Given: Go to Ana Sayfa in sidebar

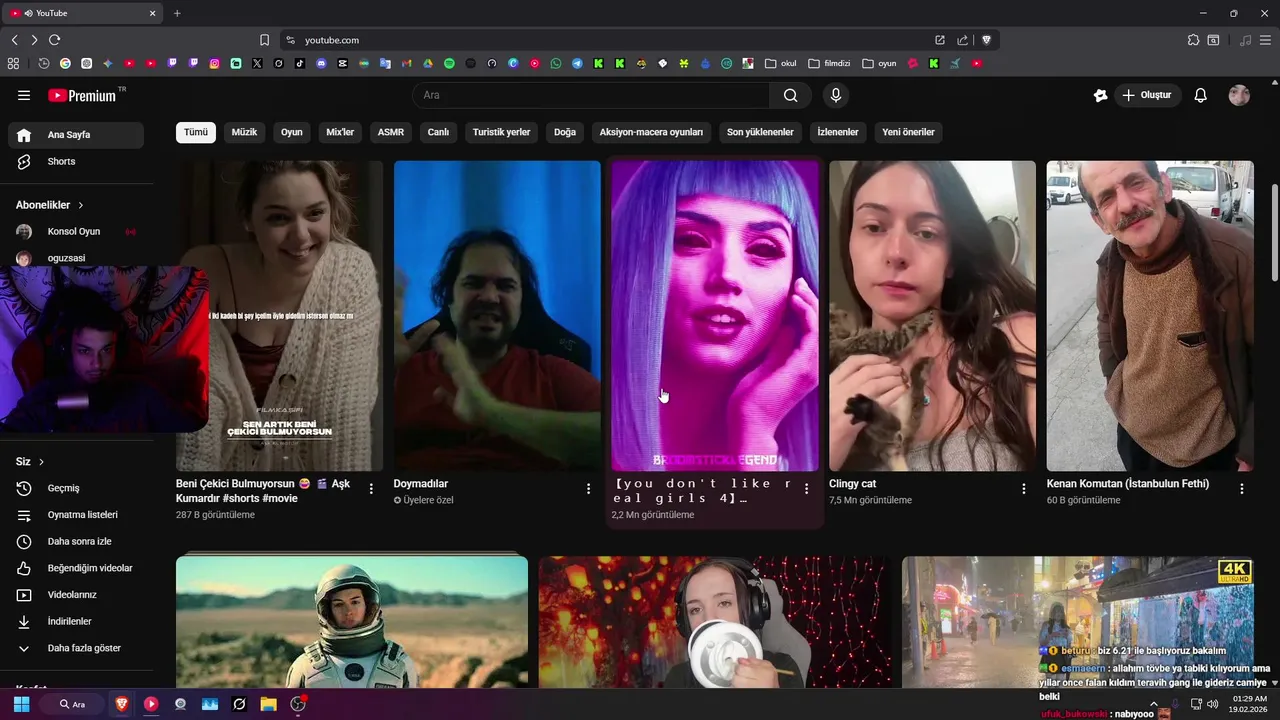Looking at the screenshot, I should click(x=76, y=135).
